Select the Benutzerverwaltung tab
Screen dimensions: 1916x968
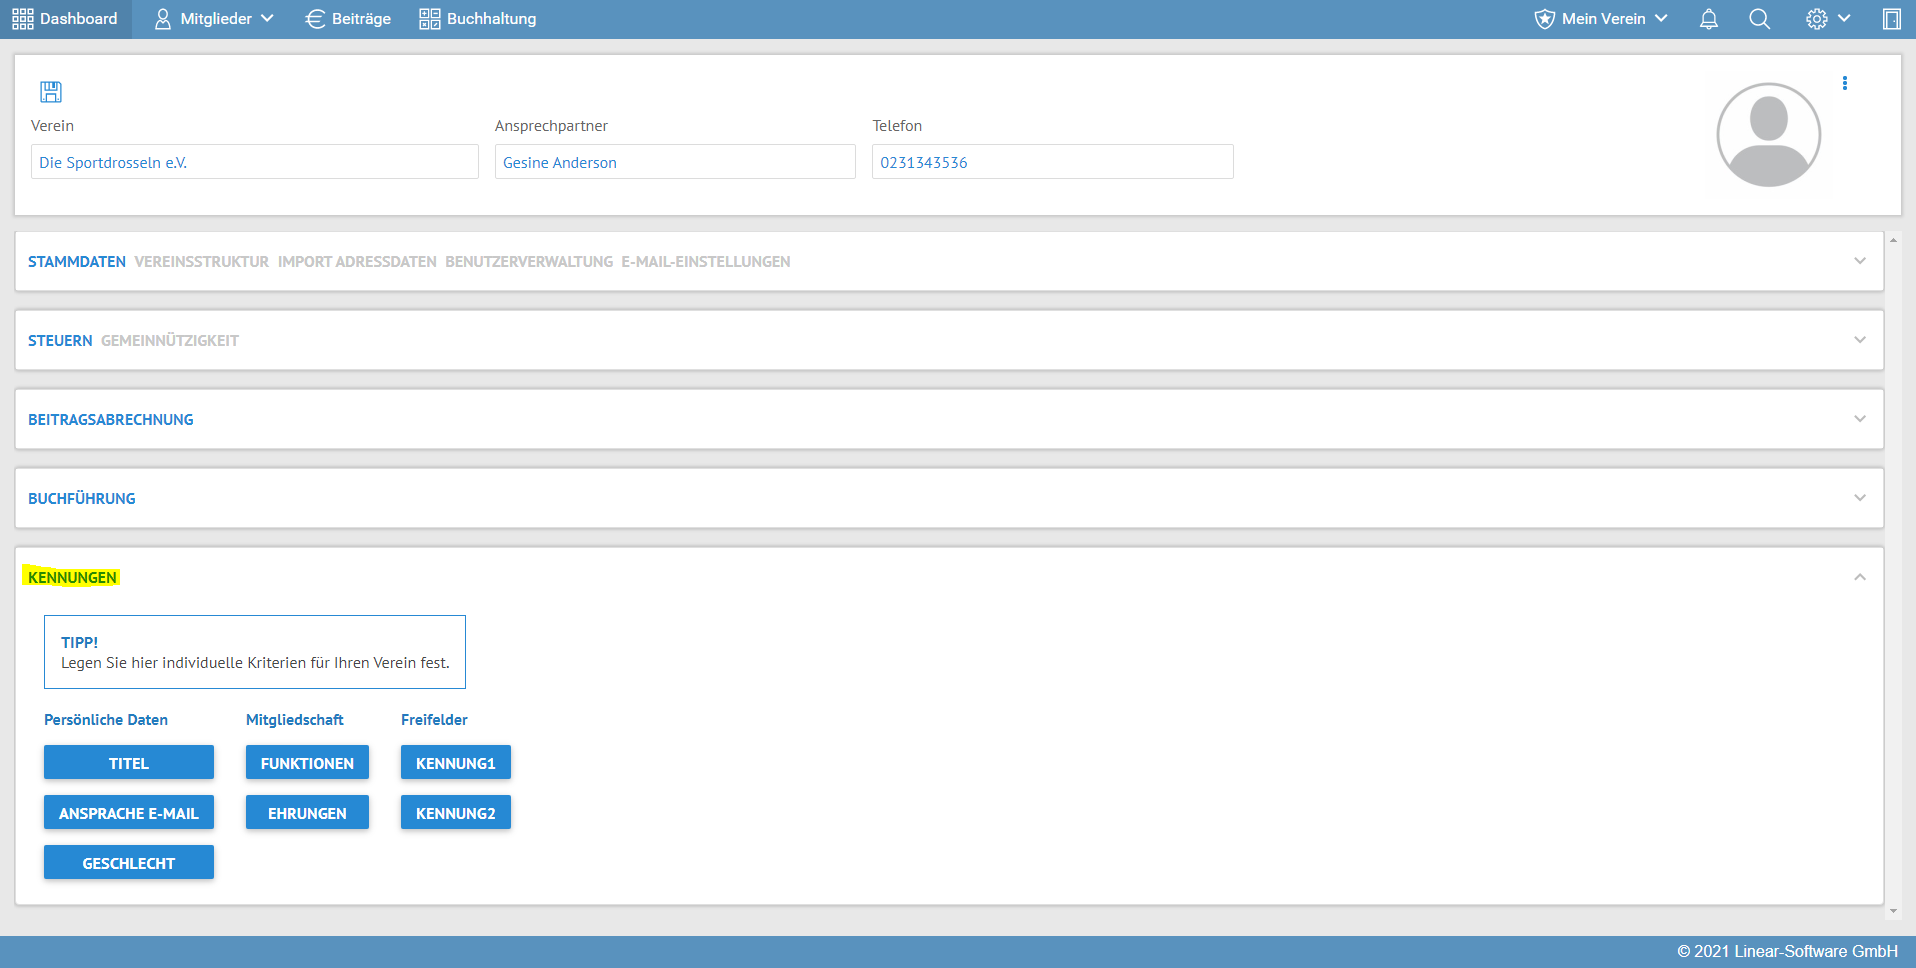[x=529, y=262]
